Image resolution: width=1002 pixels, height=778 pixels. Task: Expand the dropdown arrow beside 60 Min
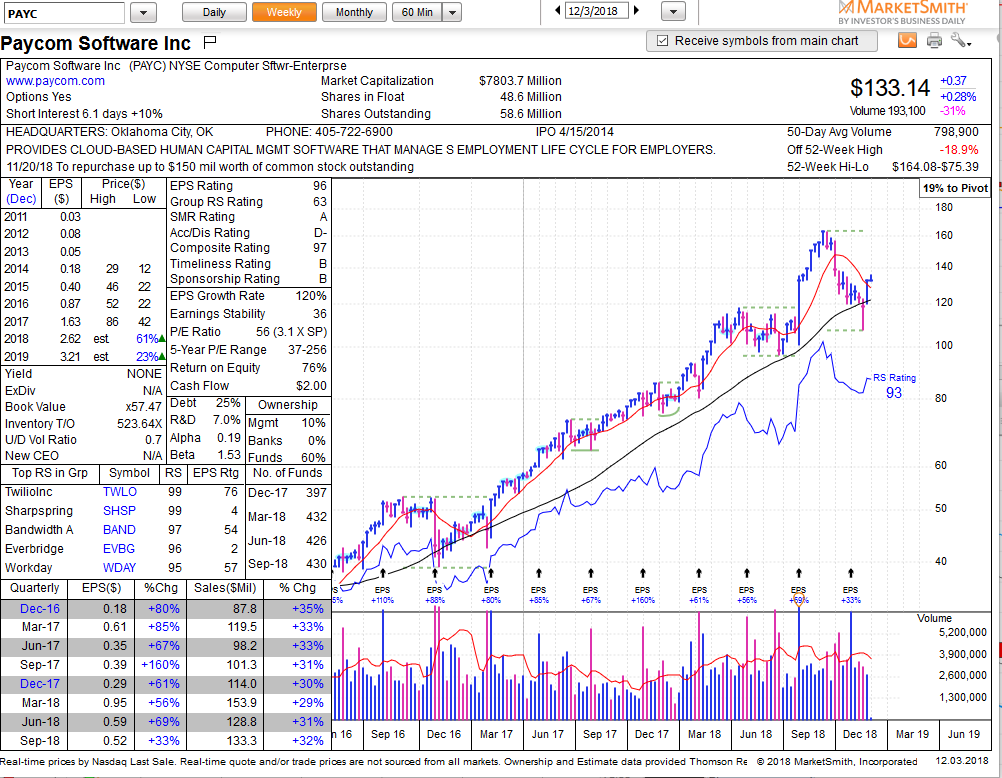(452, 12)
